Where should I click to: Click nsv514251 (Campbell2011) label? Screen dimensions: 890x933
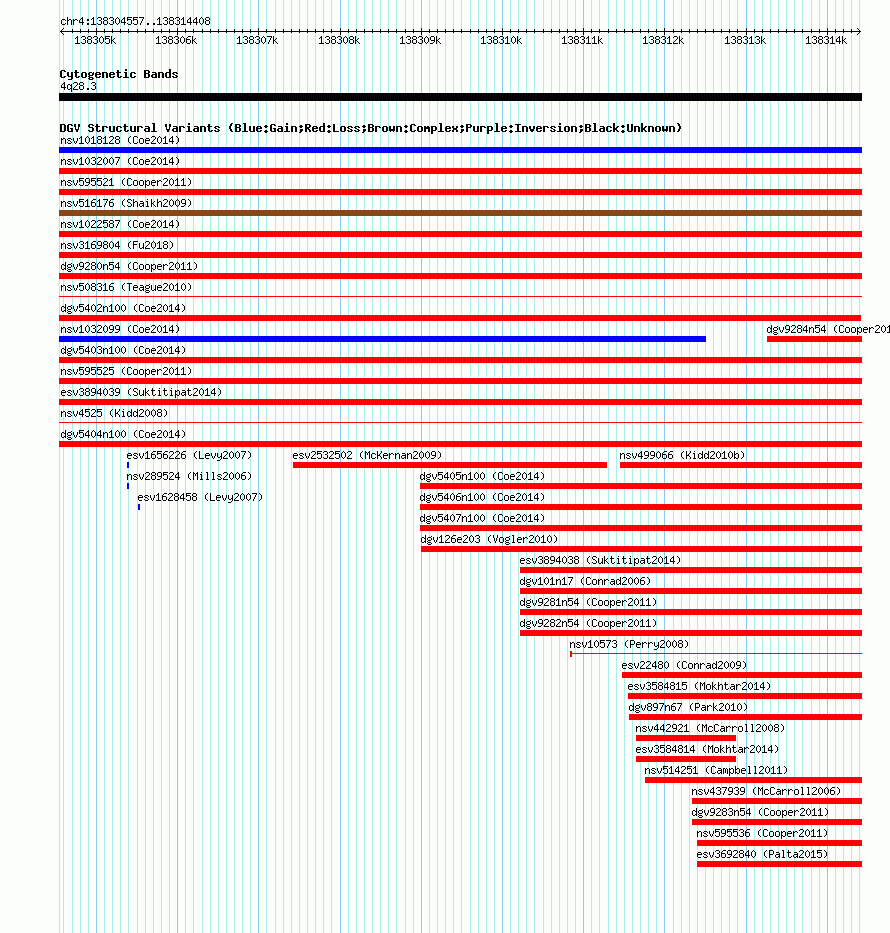tap(716, 770)
